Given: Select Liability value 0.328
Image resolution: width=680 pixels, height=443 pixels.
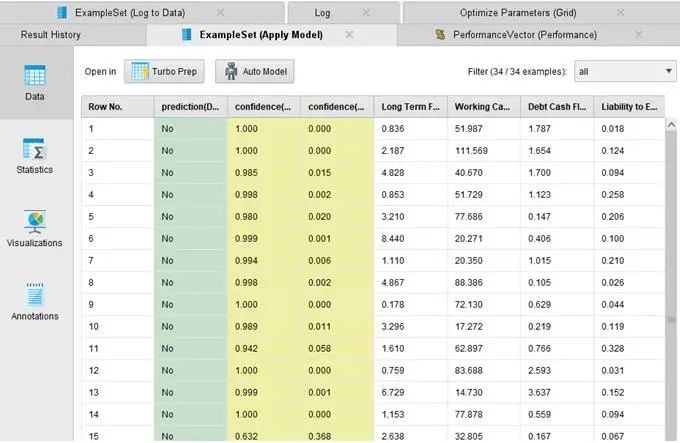Looking at the screenshot, I should click(x=612, y=349).
